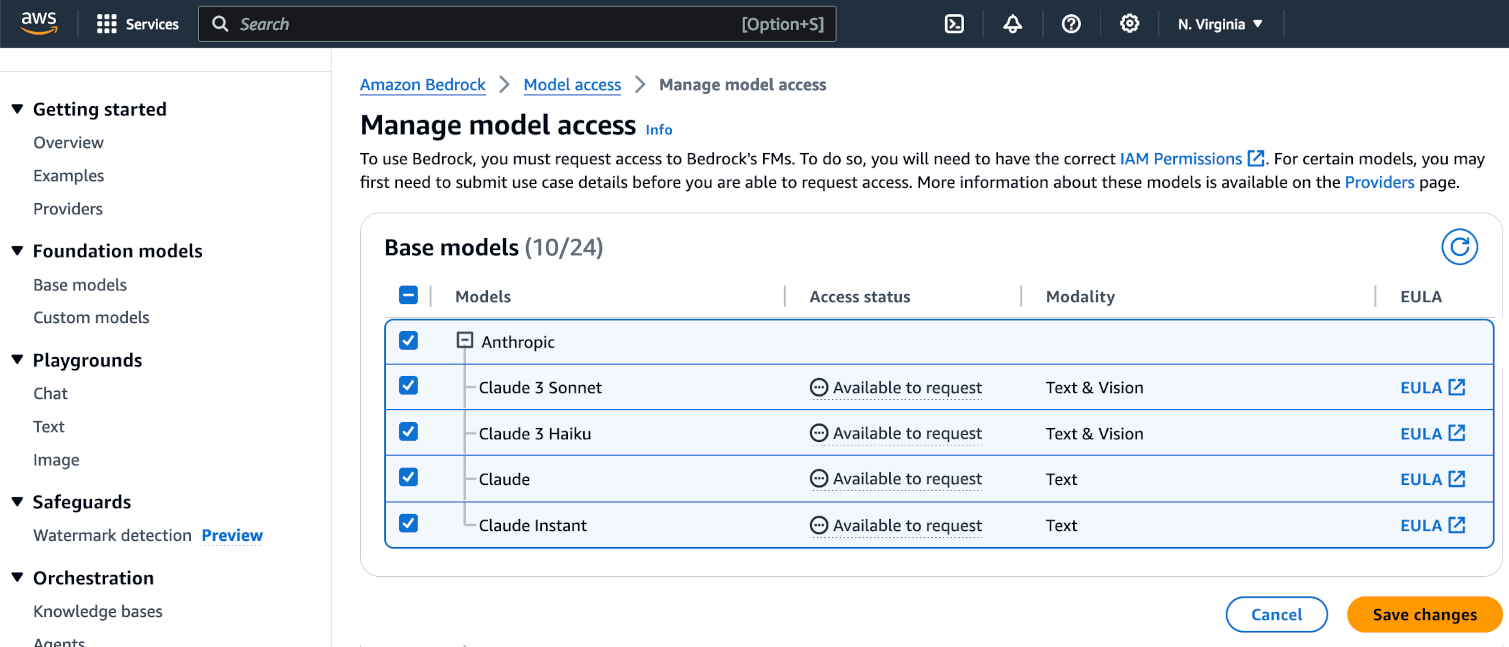Follow the IAM Permissions link
This screenshot has width=1509, height=647.
tap(1181, 158)
